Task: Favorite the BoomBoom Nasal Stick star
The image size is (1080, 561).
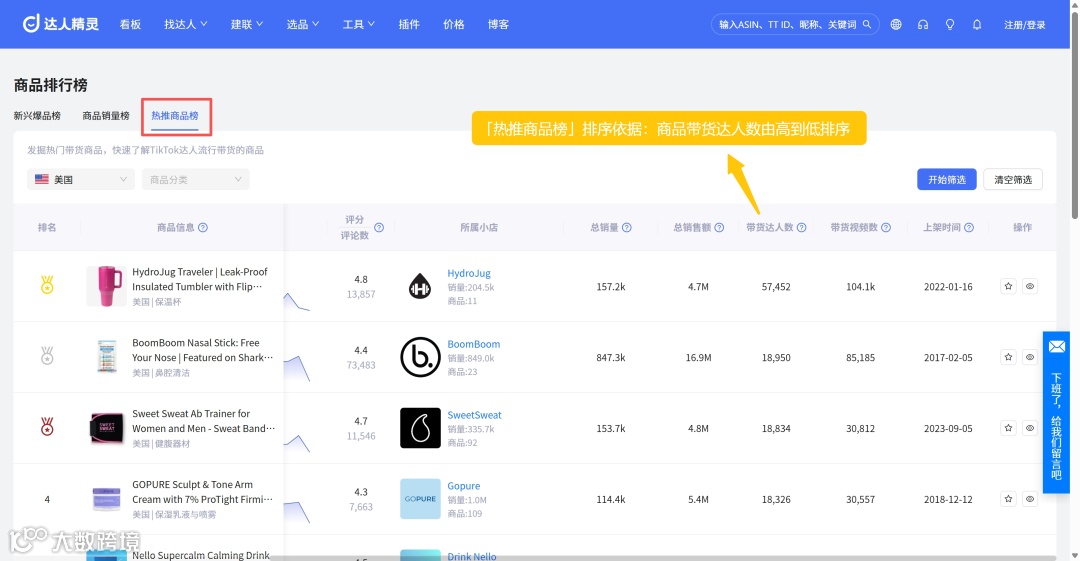Action: (1008, 357)
